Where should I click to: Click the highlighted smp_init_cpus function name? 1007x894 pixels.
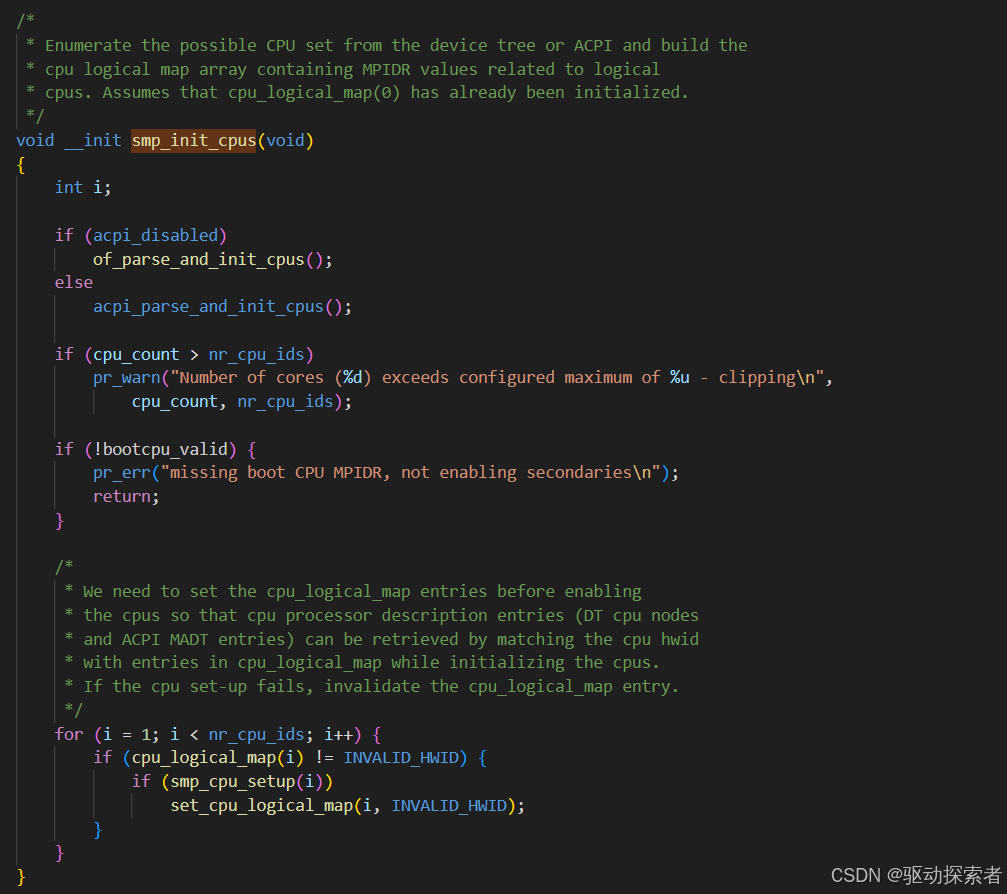[x=194, y=141]
